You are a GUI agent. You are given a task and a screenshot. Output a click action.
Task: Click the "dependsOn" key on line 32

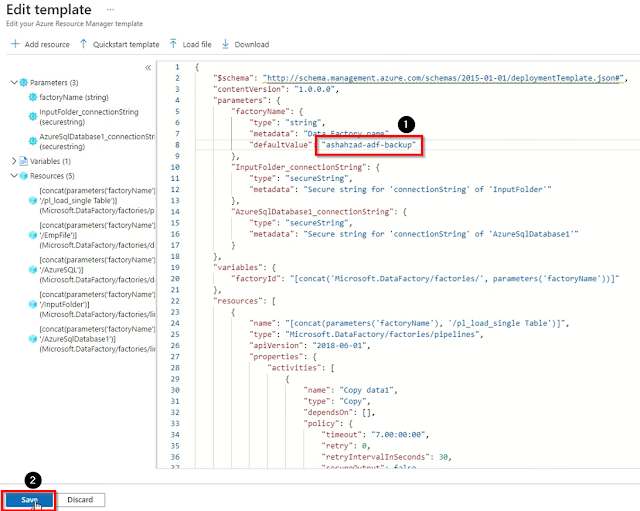330,412
